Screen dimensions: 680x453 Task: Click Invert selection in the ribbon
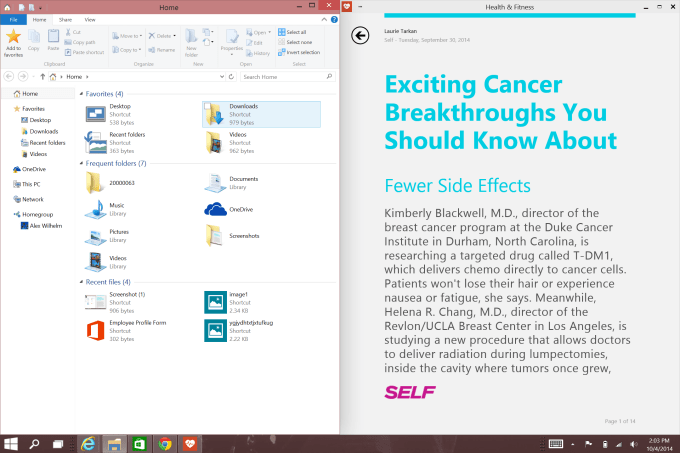[x=301, y=52]
